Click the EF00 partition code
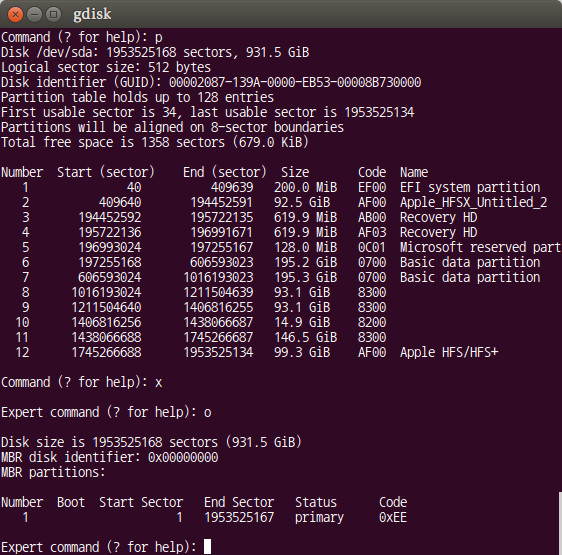 click(372, 188)
